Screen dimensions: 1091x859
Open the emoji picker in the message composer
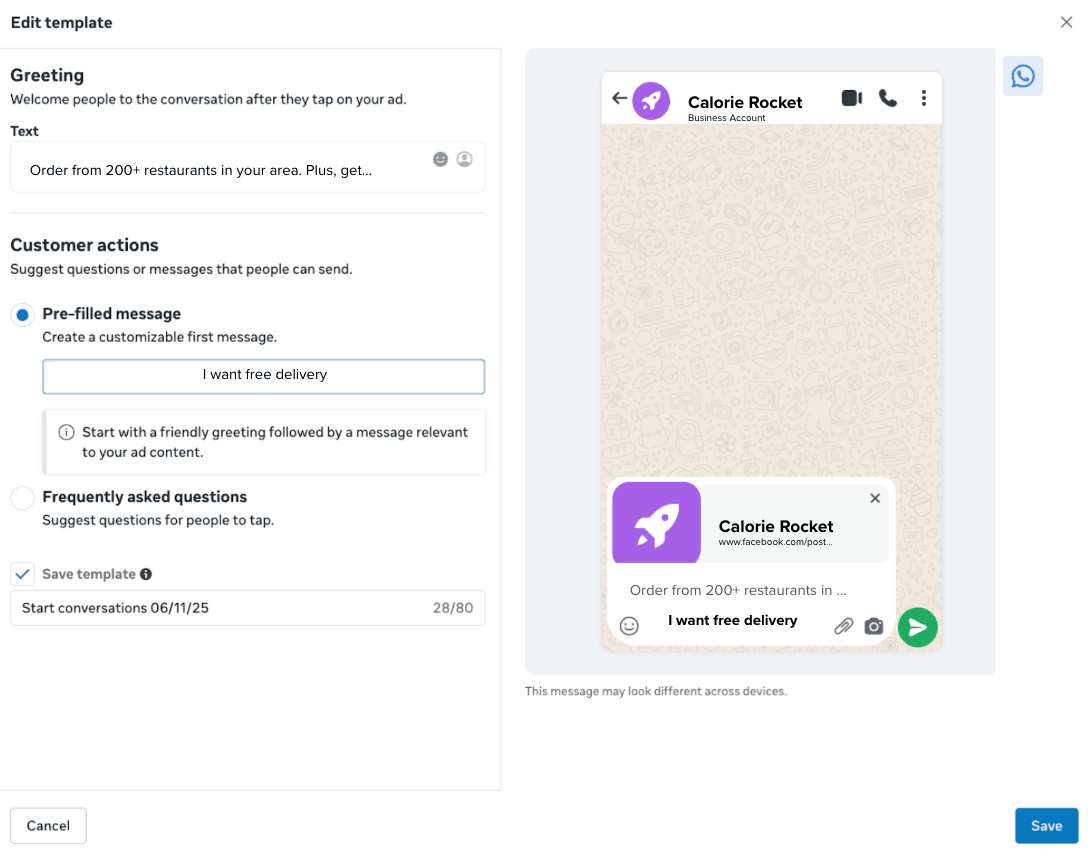pyautogui.click(x=629, y=625)
